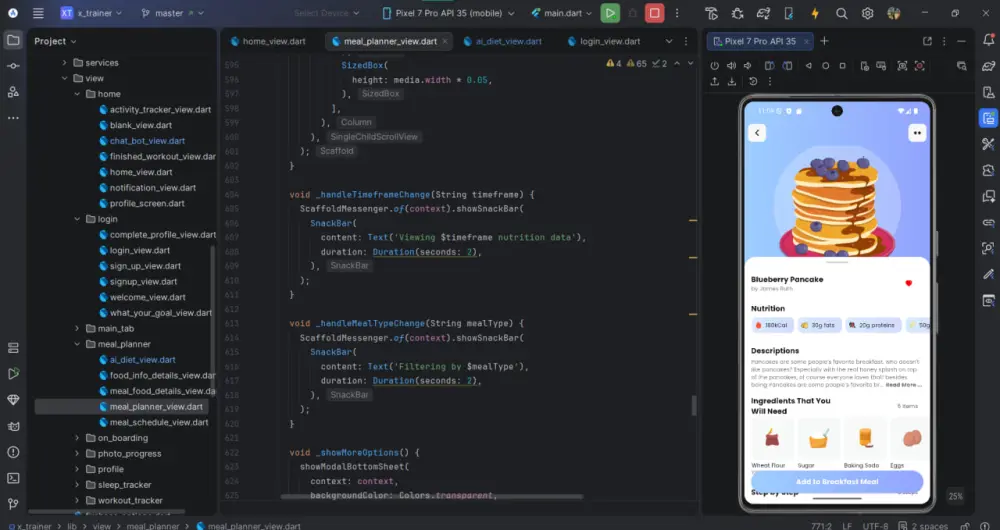Viewport: 1000px width, 530px height.
Task: Click the editor horizontal scrollbar
Action: click(x=432, y=497)
